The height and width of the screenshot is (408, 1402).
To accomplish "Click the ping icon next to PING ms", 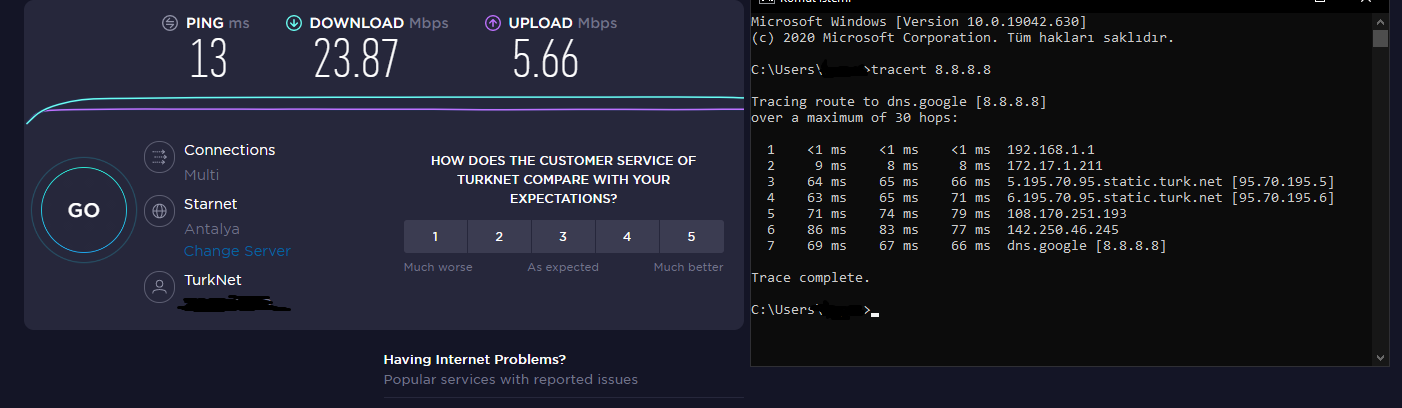I will tap(170, 22).
